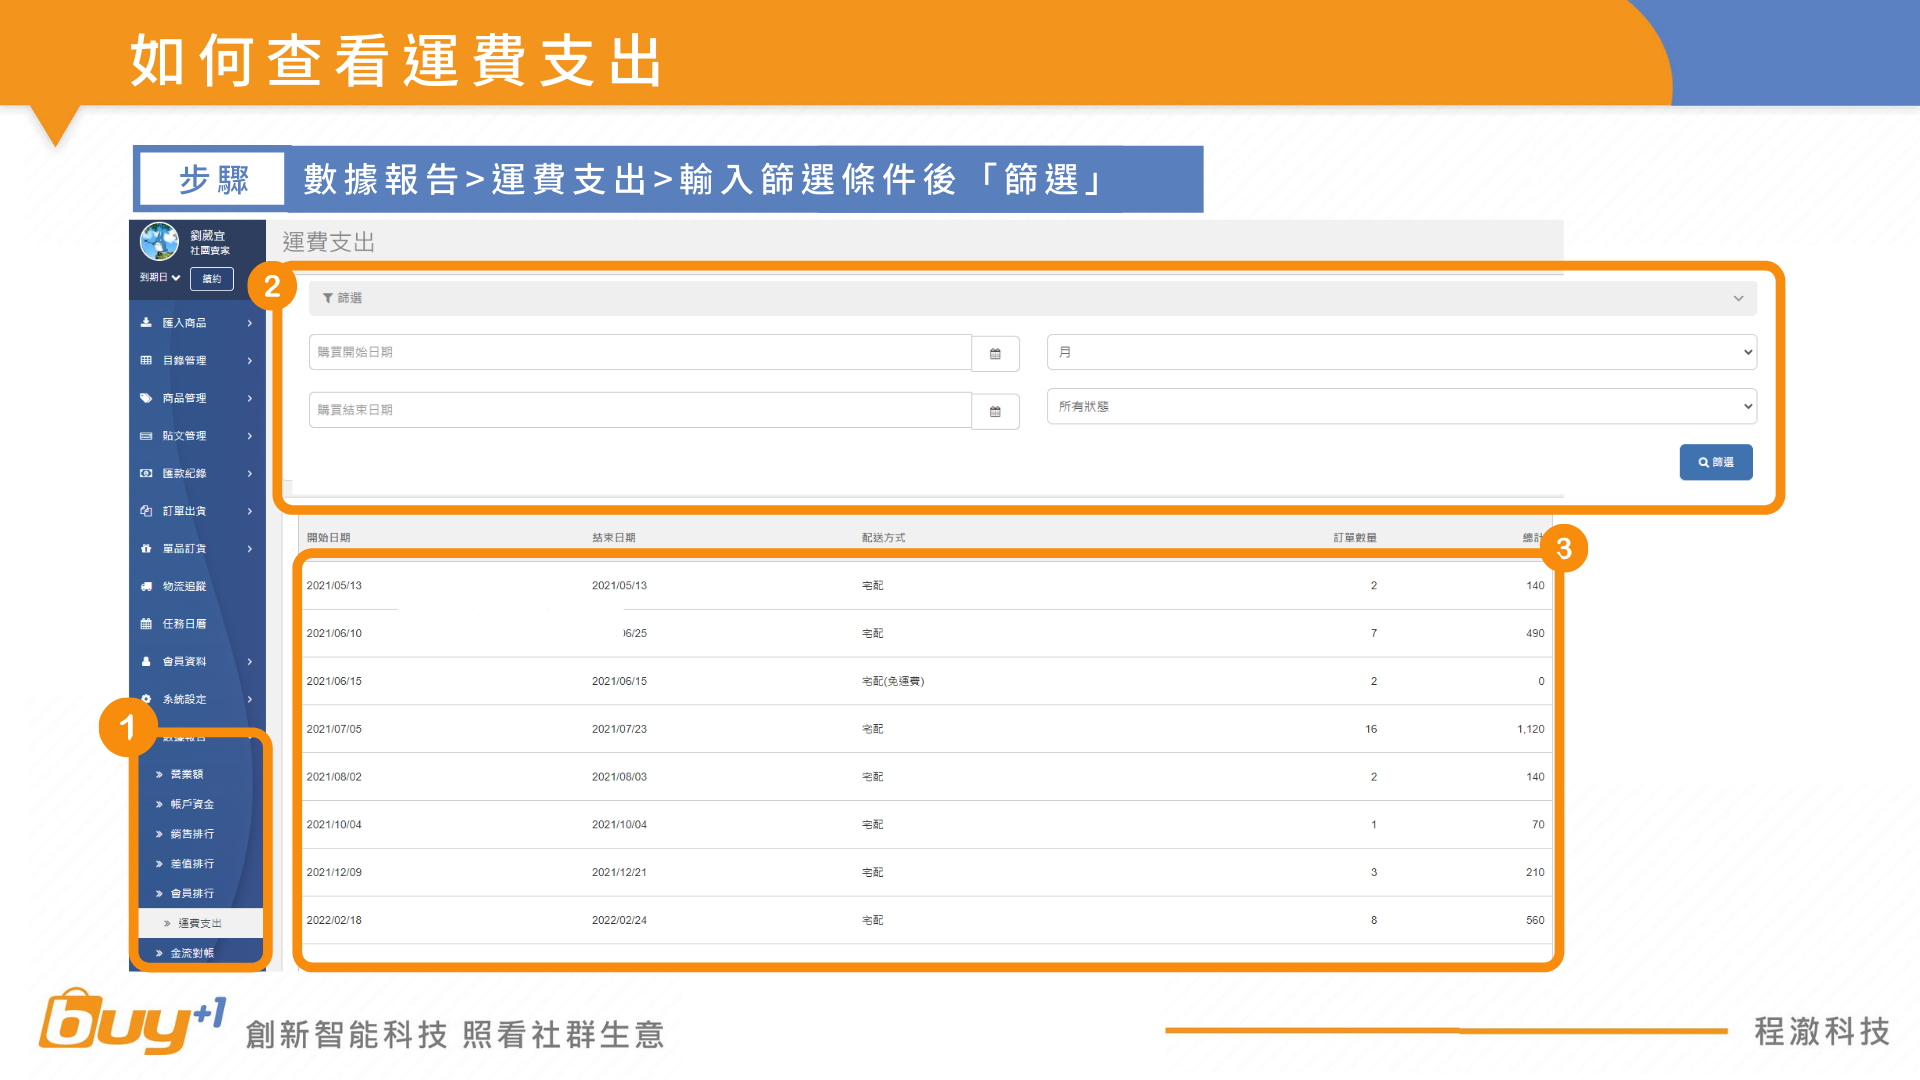Click the 會員資料 person icon

click(x=146, y=661)
